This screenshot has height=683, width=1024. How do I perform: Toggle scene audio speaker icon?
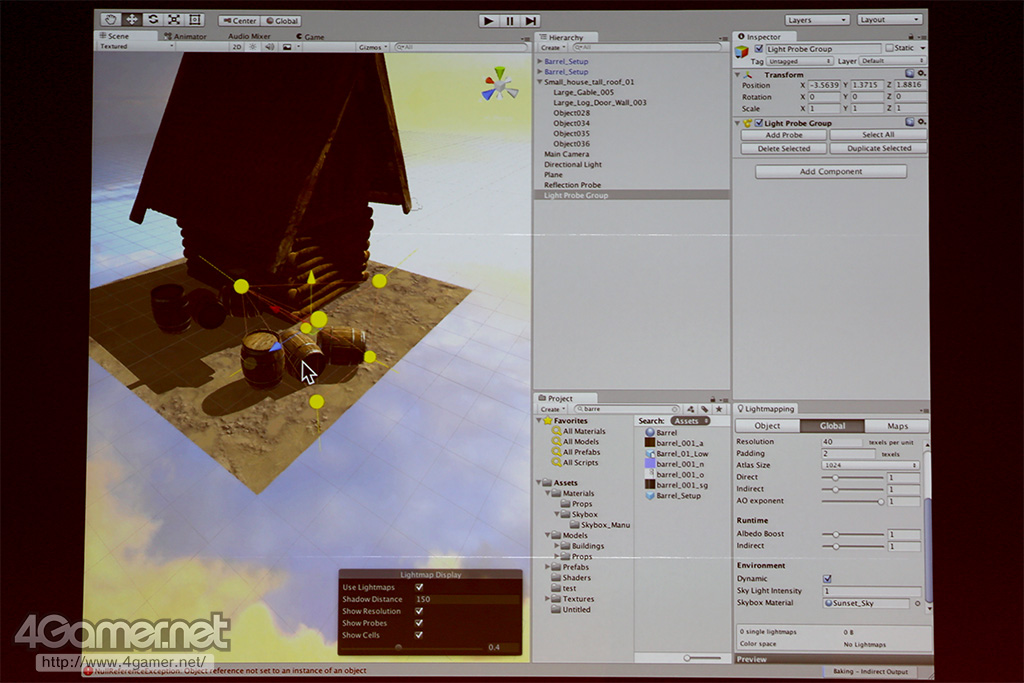click(x=269, y=47)
